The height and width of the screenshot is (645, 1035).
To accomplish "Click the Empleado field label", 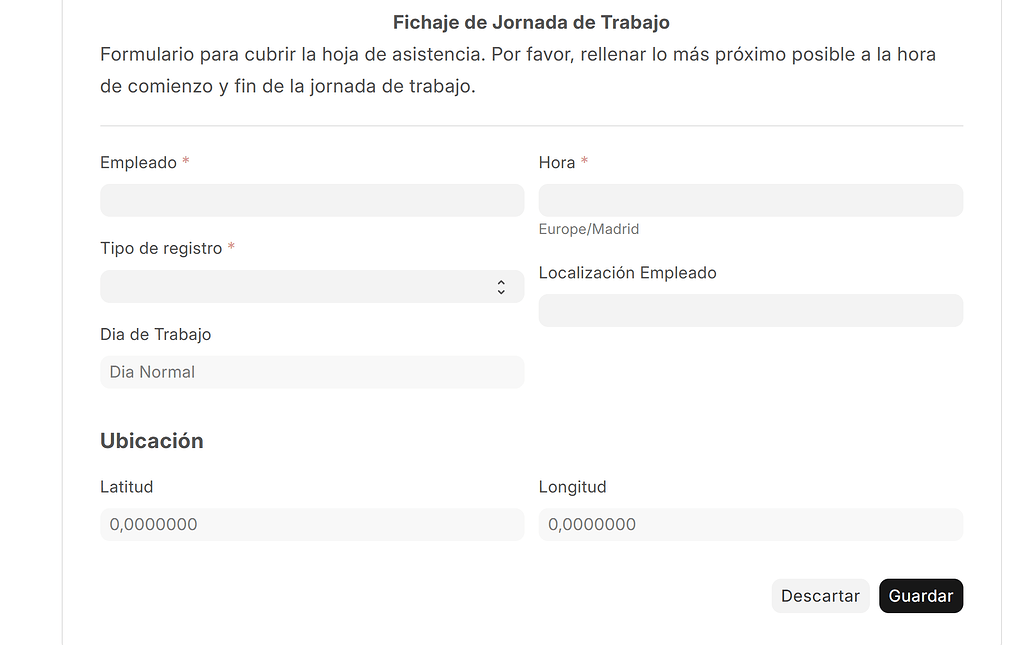I will click(136, 162).
